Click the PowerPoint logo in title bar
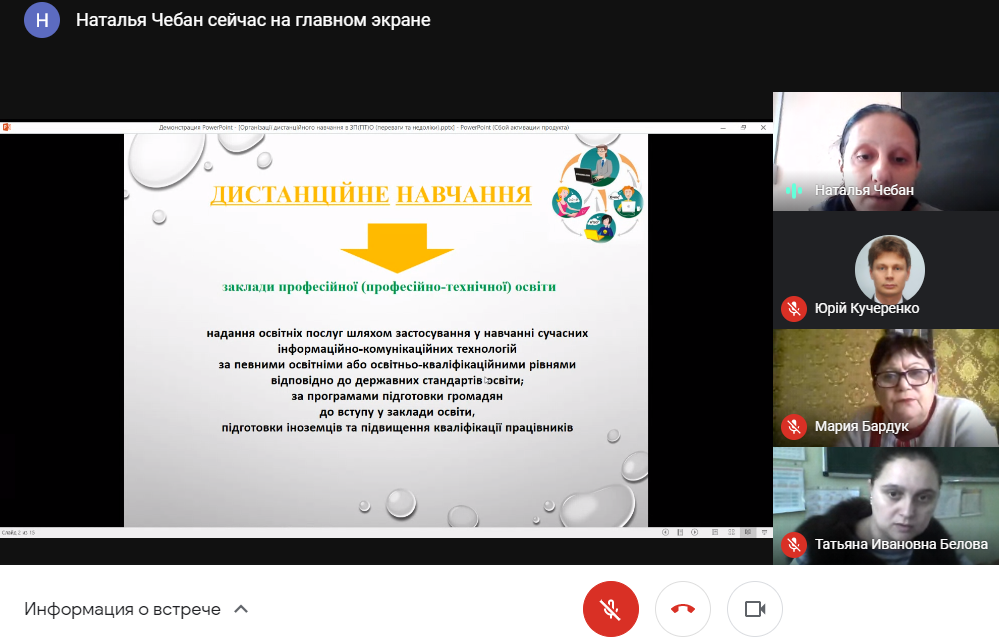Screen dimensions: 999x638 [x=6, y=128]
